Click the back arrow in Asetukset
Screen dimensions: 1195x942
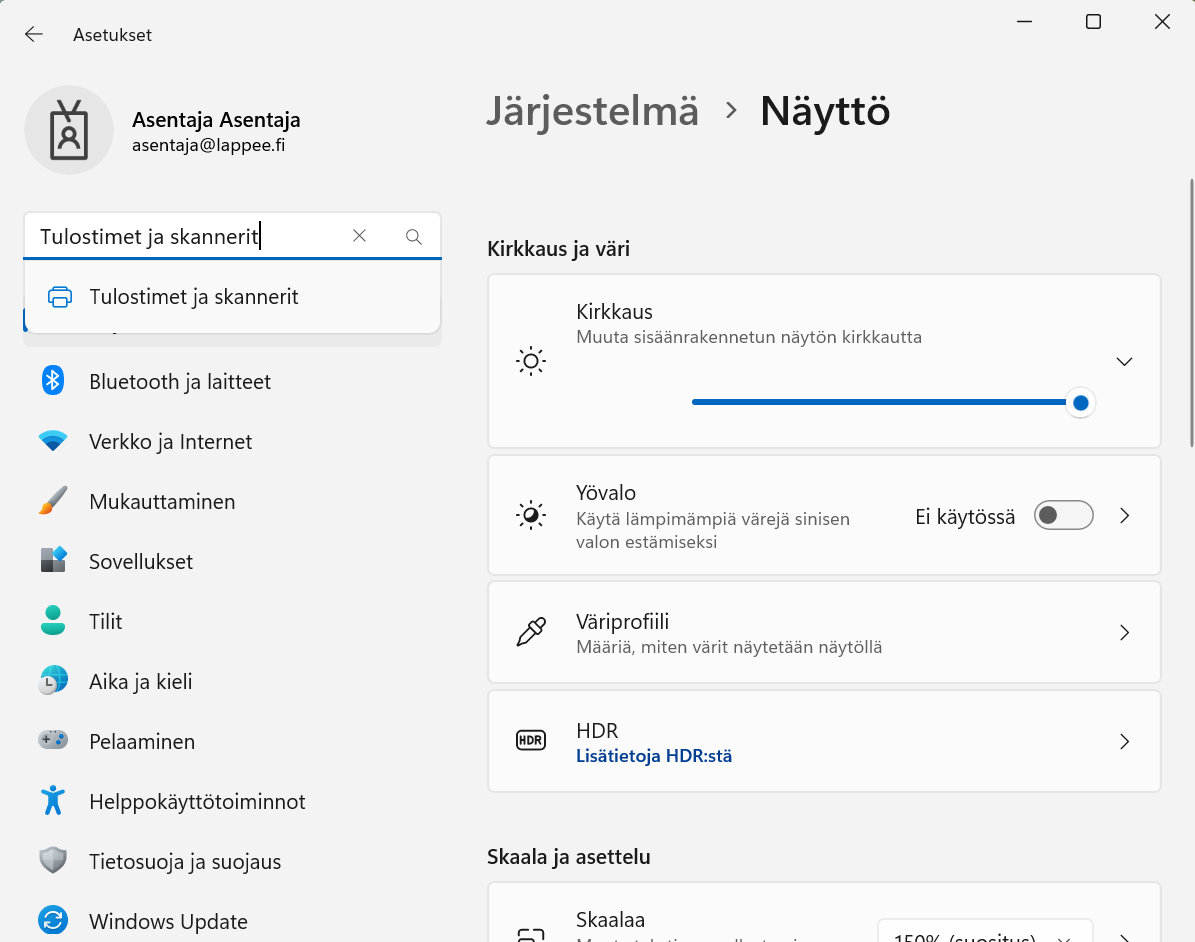(x=34, y=34)
